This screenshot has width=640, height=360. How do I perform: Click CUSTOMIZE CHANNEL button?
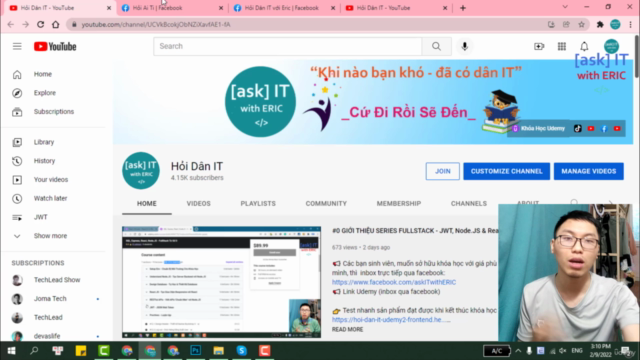(x=507, y=171)
